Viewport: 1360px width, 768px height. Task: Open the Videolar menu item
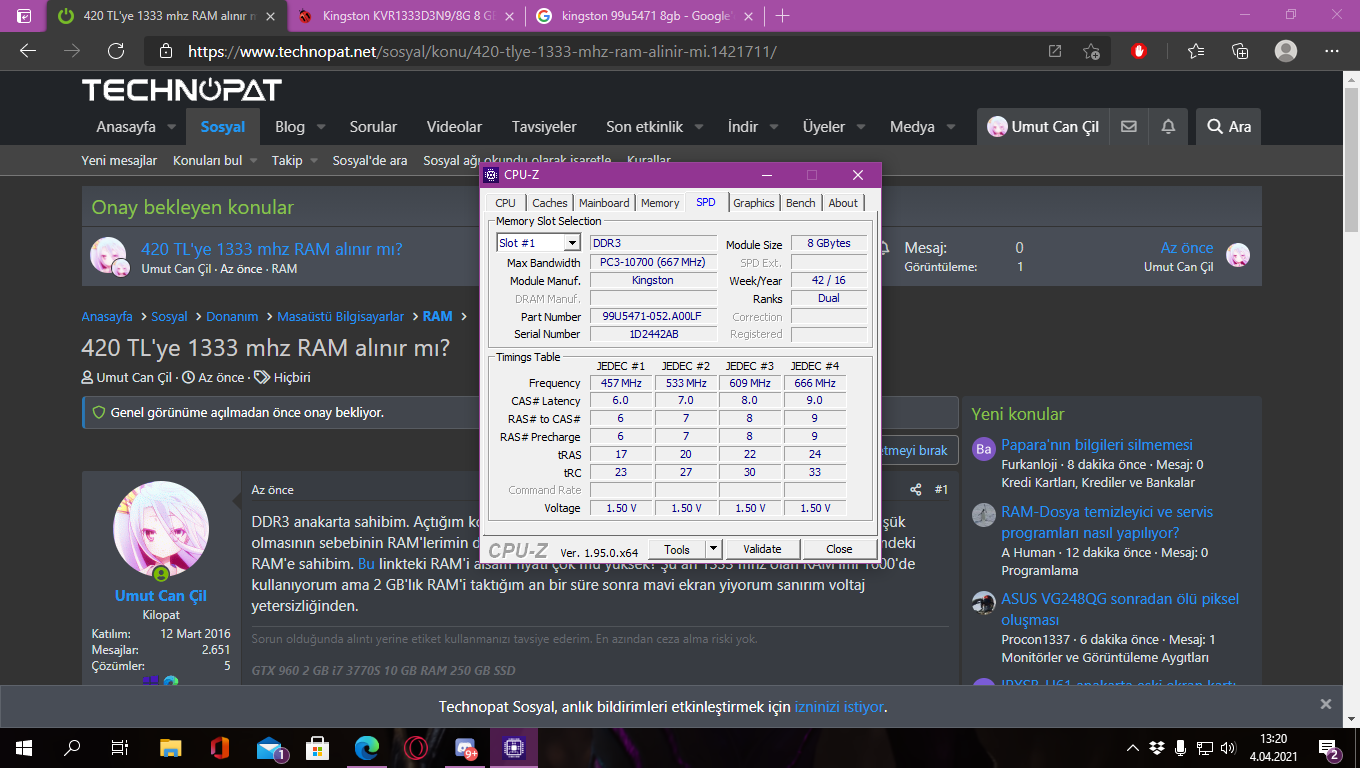[x=454, y=127]
